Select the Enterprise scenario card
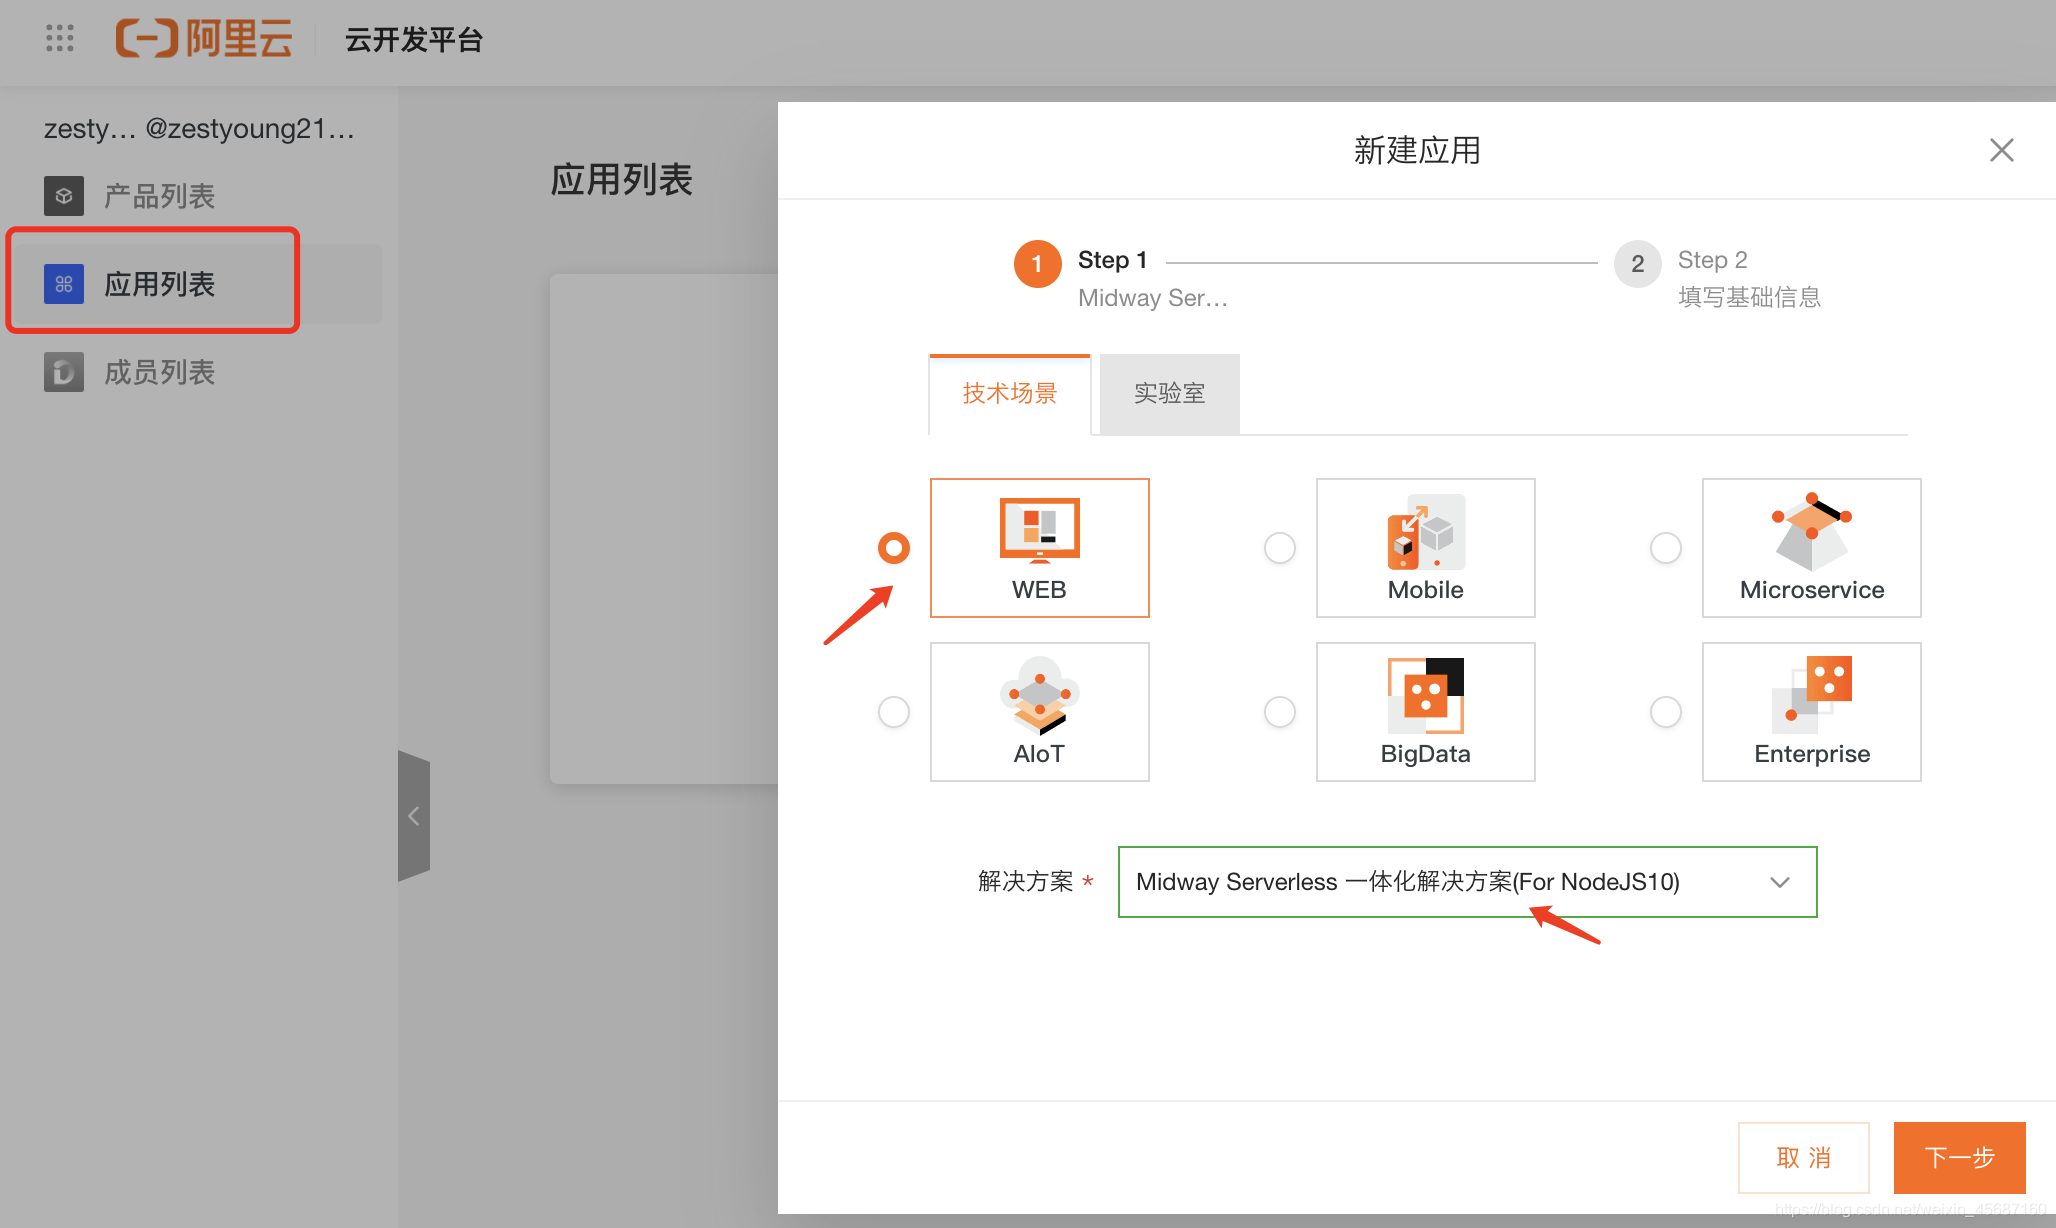The height and width of the screenshot is (1228, 2056). [1811, 712]
